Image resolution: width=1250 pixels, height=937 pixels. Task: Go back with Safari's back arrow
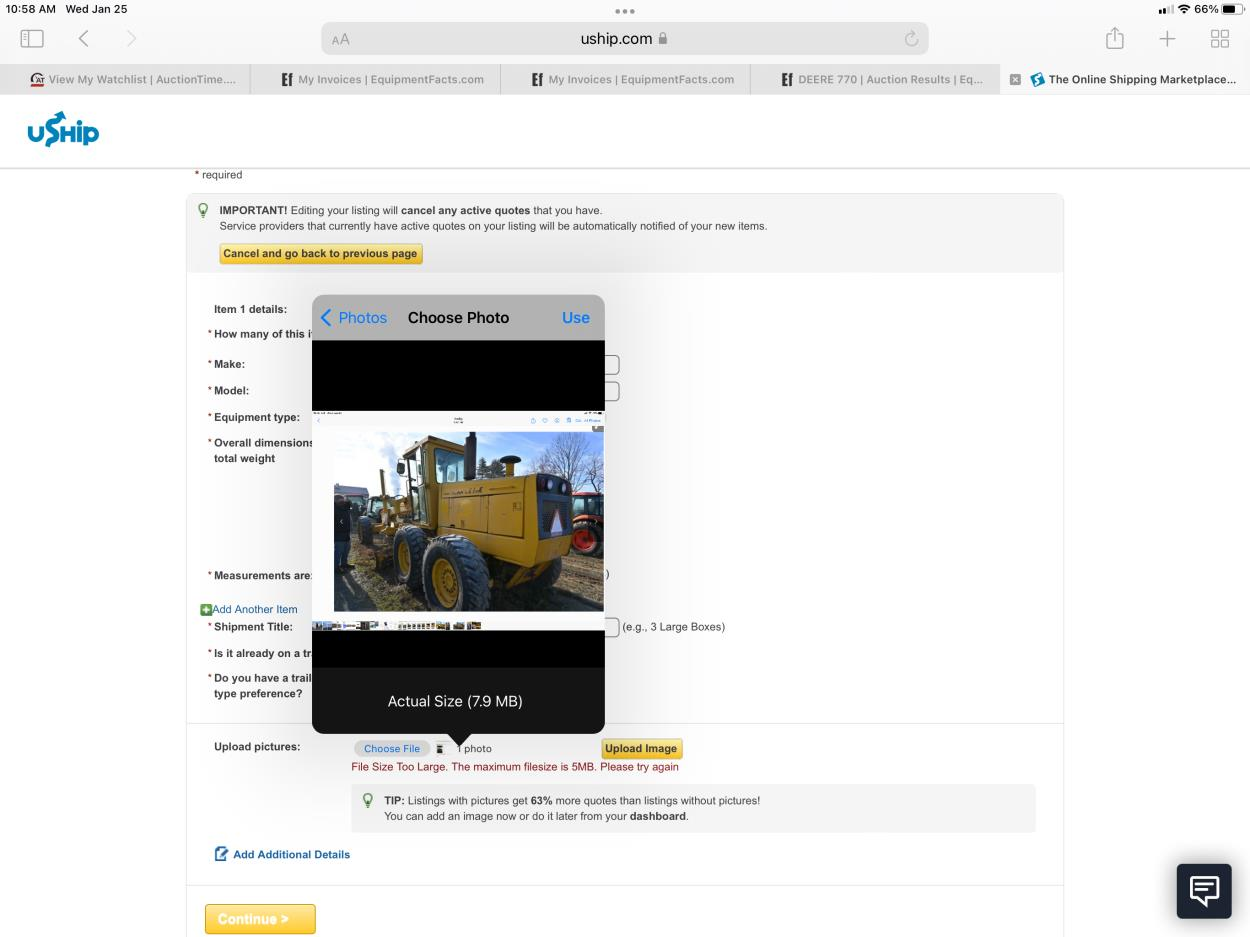pos(84,39)
